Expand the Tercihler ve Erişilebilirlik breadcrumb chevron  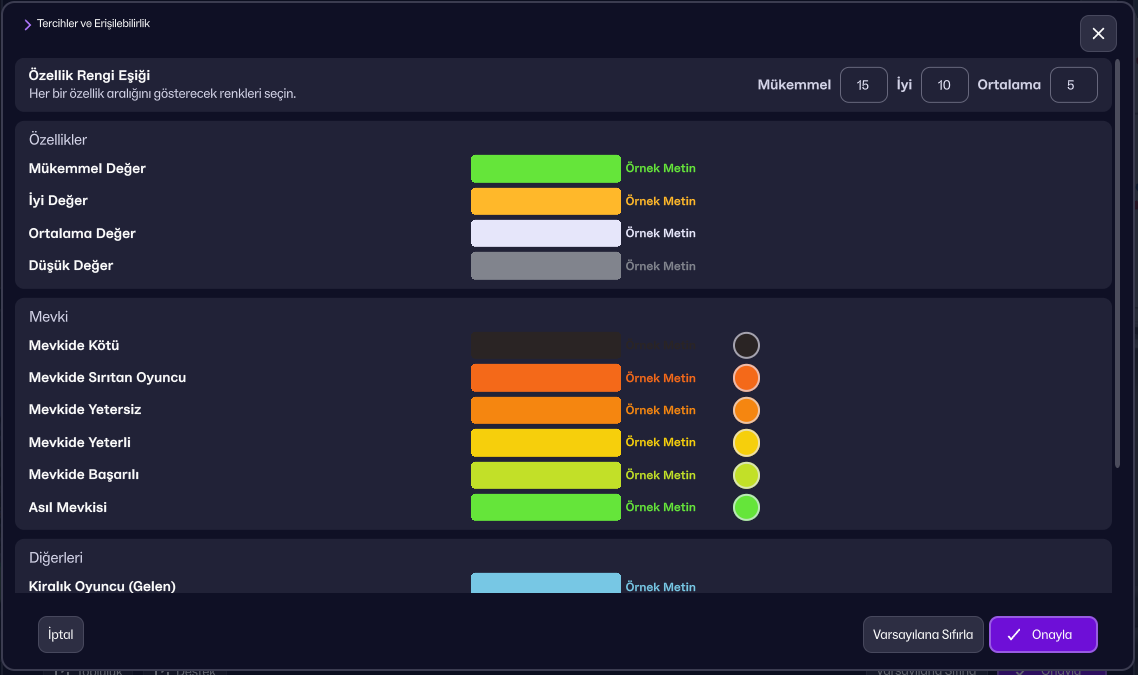click(28, 25)
